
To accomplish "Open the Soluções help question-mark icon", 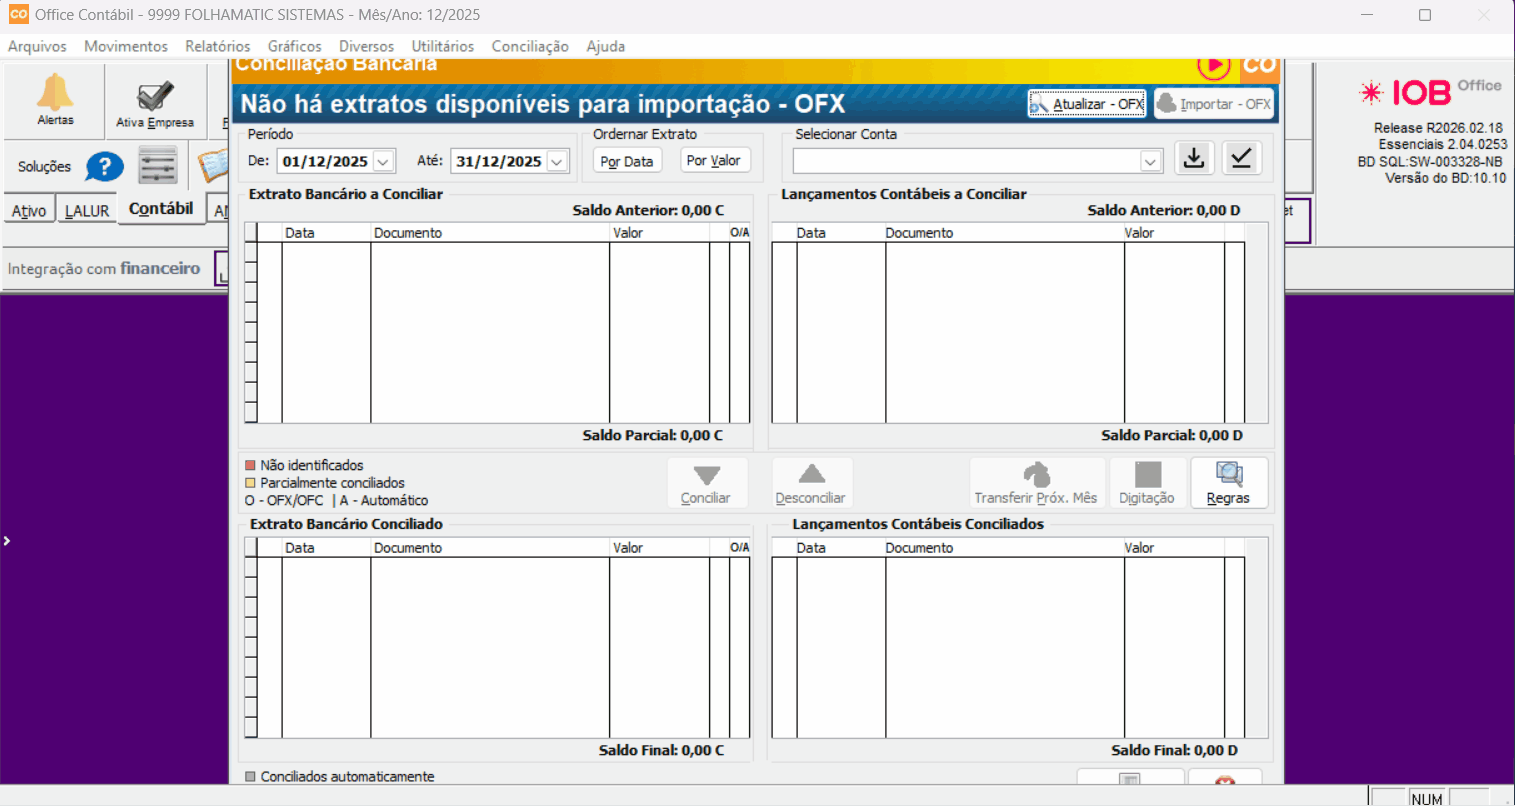I will pyautogui.click(x=105, y=167).
